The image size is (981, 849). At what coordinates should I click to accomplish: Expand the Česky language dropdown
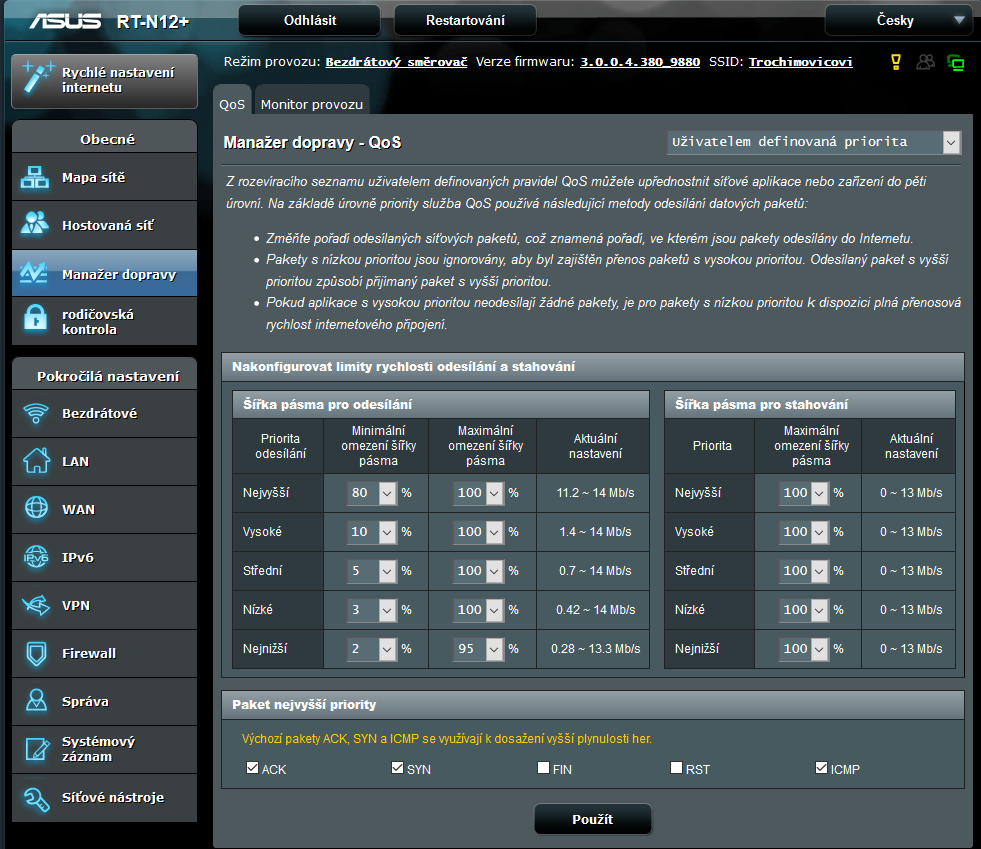click(897, 20)
